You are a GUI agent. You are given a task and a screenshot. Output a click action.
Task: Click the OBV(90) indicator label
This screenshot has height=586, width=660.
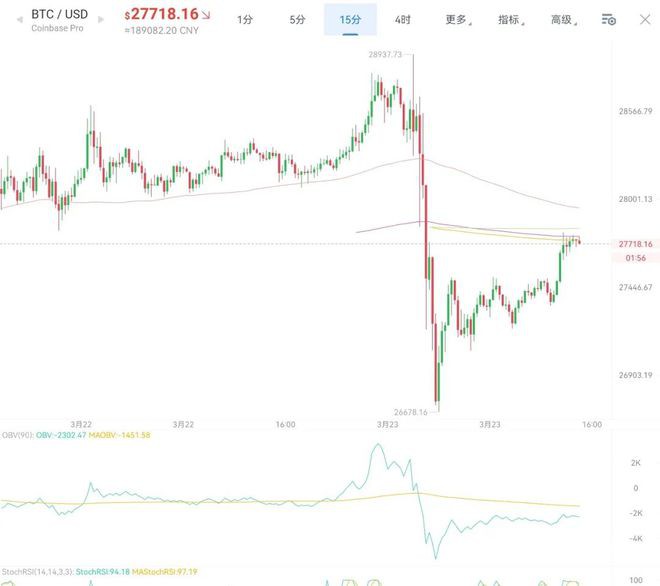[17, 435]
